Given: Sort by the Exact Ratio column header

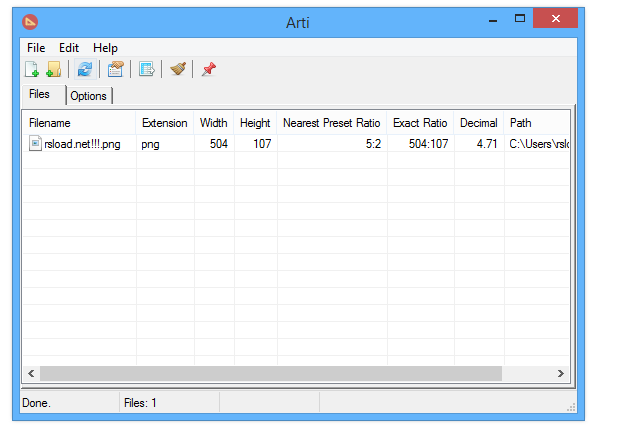Looking at the screenshot, I should pyautogui.click(x=420, y=123).
